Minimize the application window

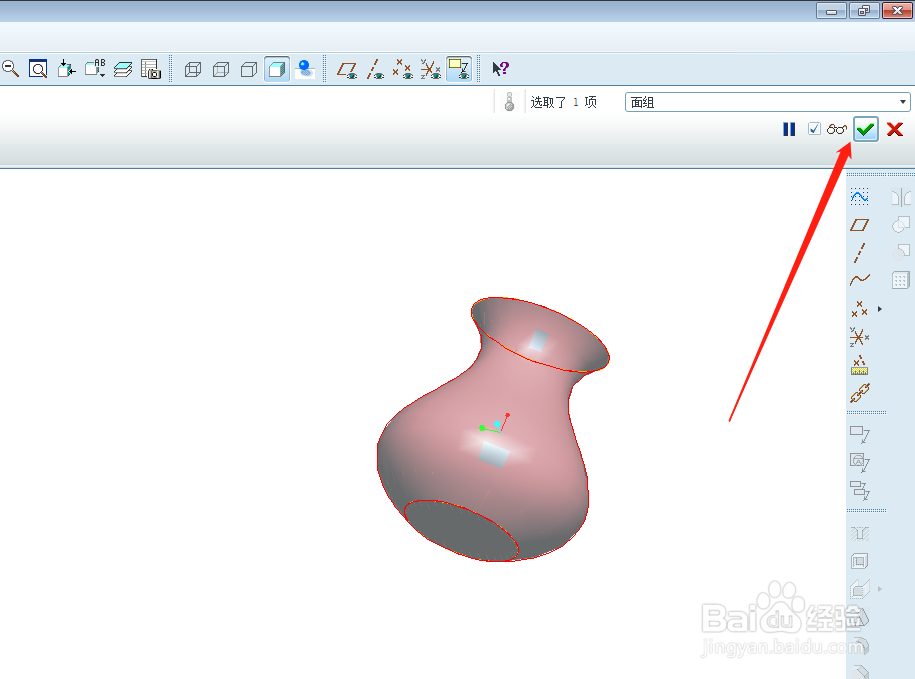click(x=831, y=10)
